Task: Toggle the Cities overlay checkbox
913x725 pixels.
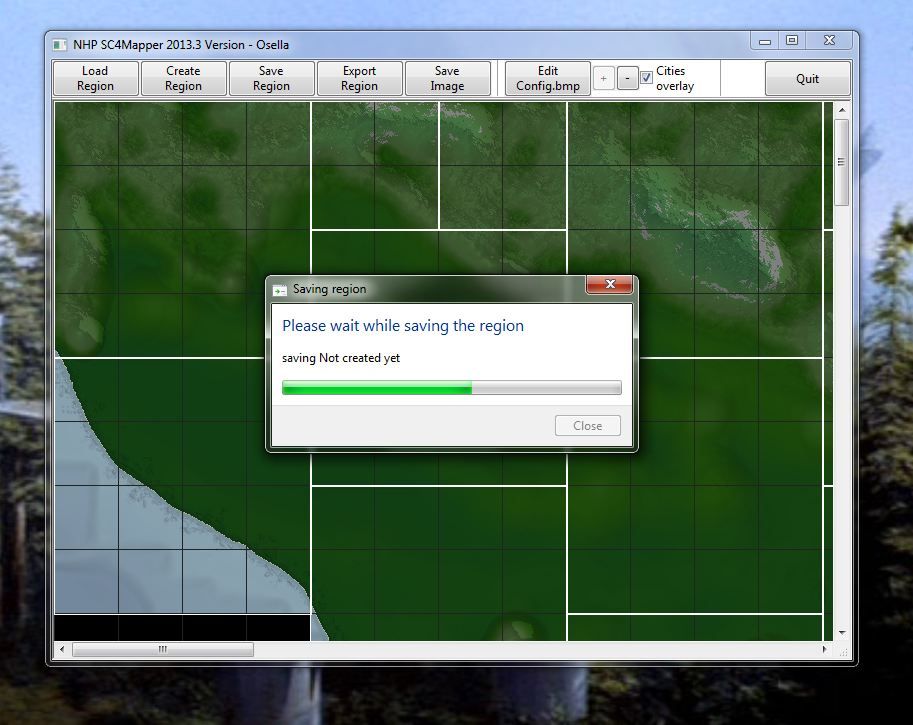Action: (x=646, y=77)
